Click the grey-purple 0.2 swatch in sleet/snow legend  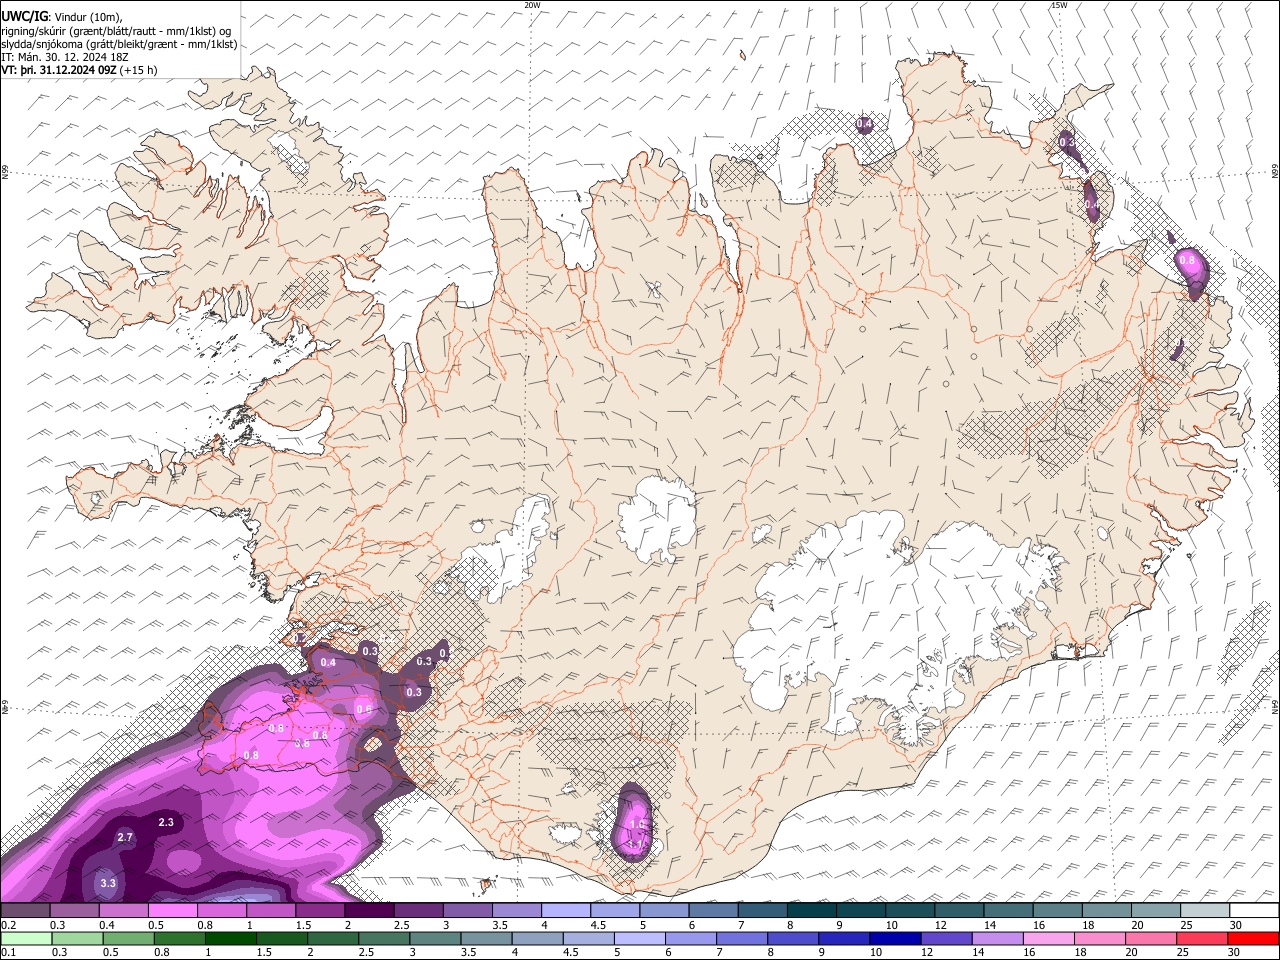click(25, 910)
